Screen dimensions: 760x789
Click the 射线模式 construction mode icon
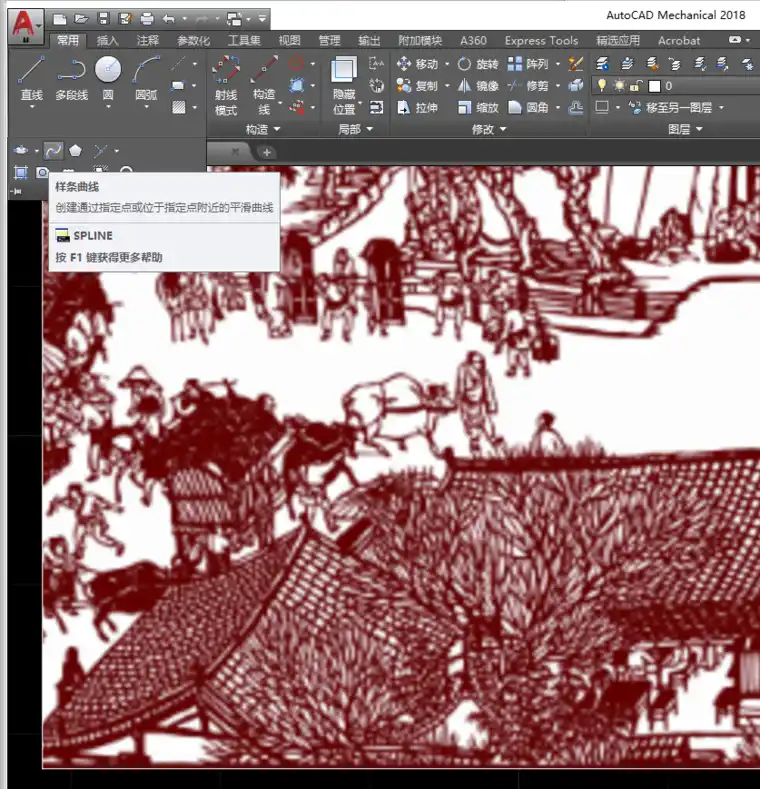coord(226,86)
